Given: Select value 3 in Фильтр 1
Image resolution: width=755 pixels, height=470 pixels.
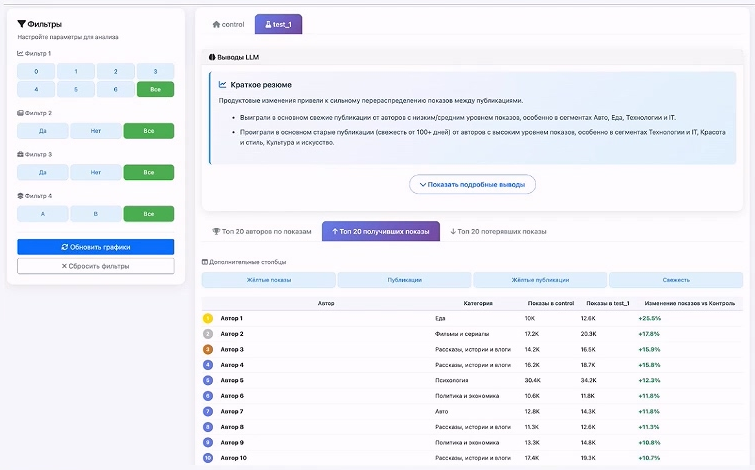Looking at the screenshot, I should tap(155, 71).
